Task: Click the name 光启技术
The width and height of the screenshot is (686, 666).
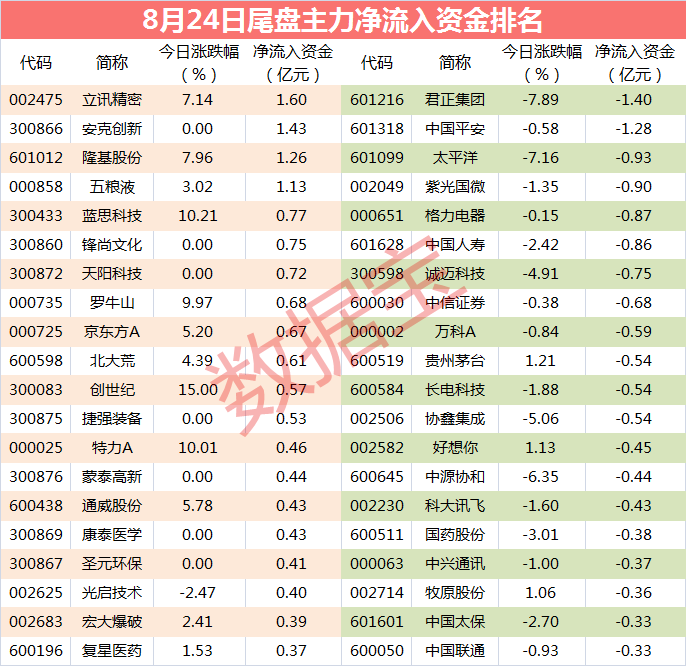Action: click(112, 592)
